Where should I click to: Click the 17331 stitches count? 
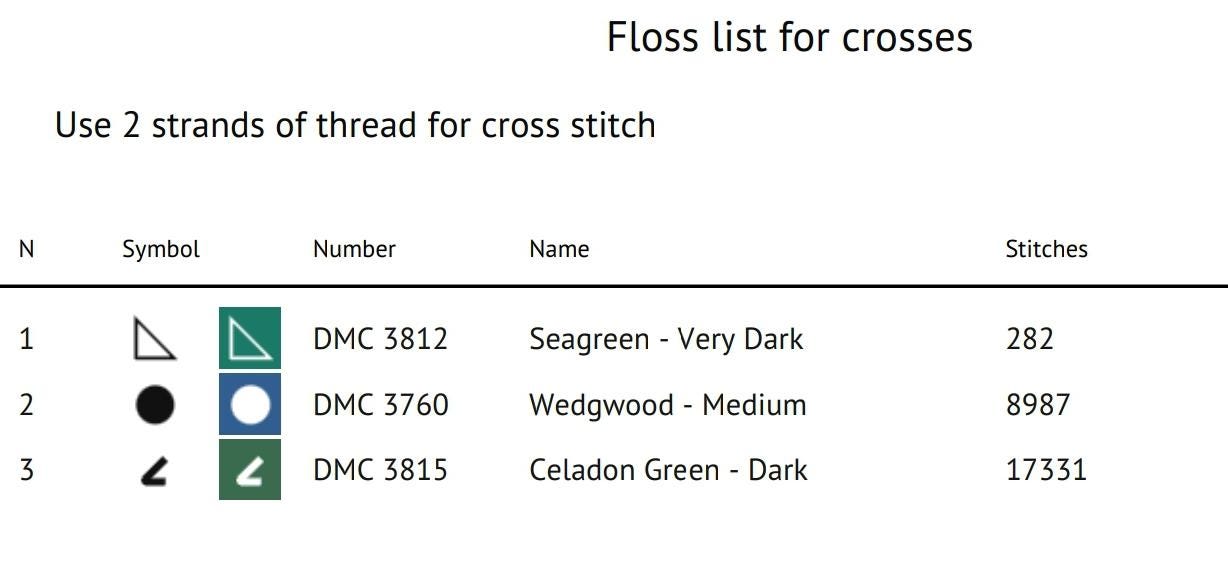pyautogui.click(x=1046, y=470)
